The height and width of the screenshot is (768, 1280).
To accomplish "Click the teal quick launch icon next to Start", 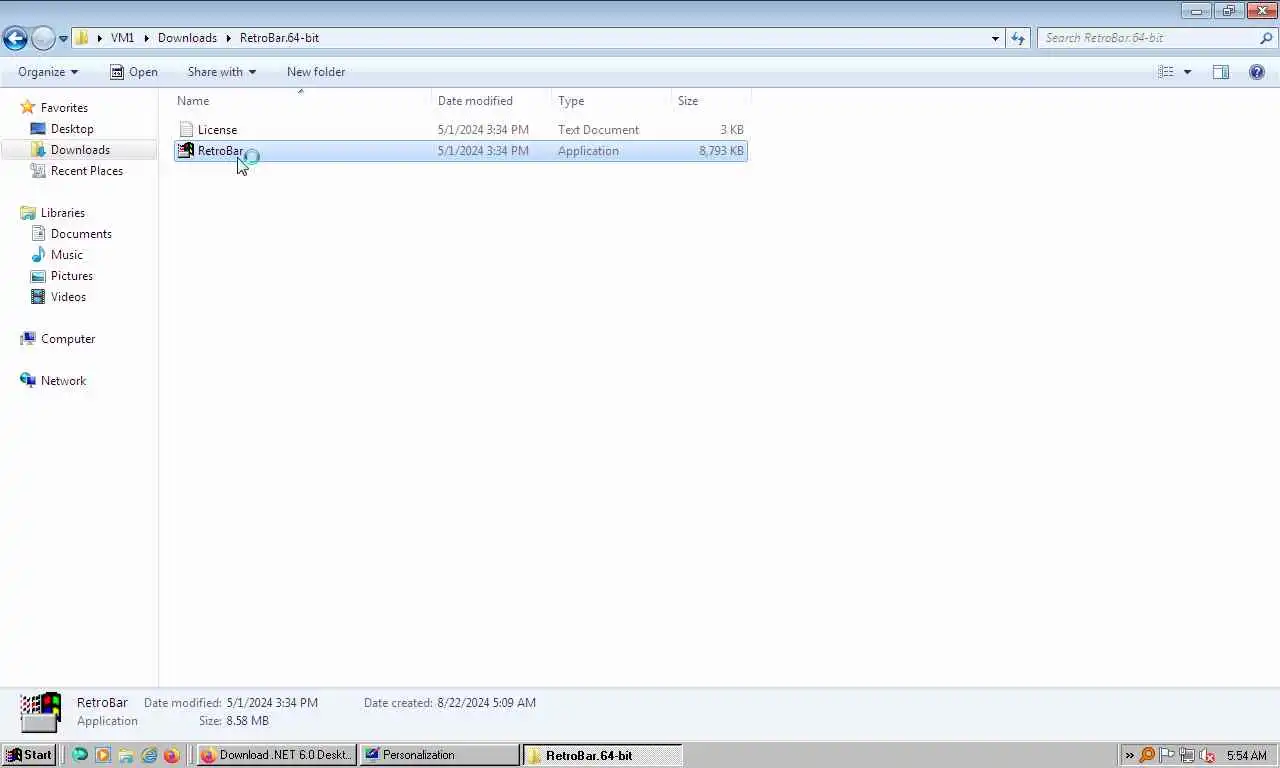I will click(x=80, y=755).
